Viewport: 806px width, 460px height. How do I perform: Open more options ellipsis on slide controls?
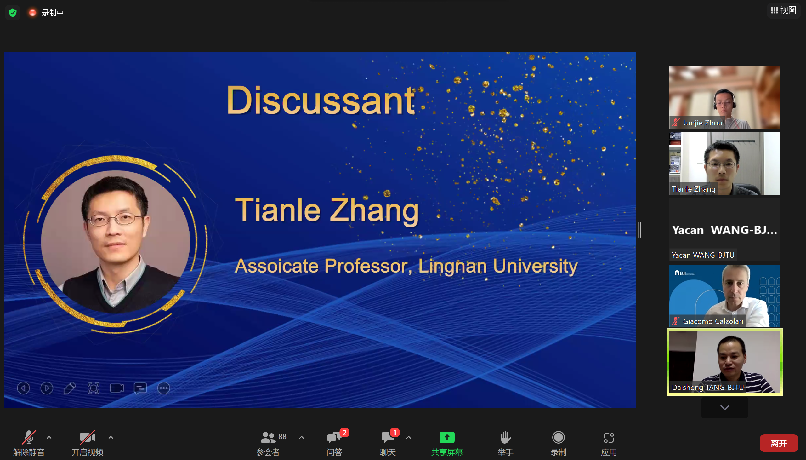(x=163, y=388)
